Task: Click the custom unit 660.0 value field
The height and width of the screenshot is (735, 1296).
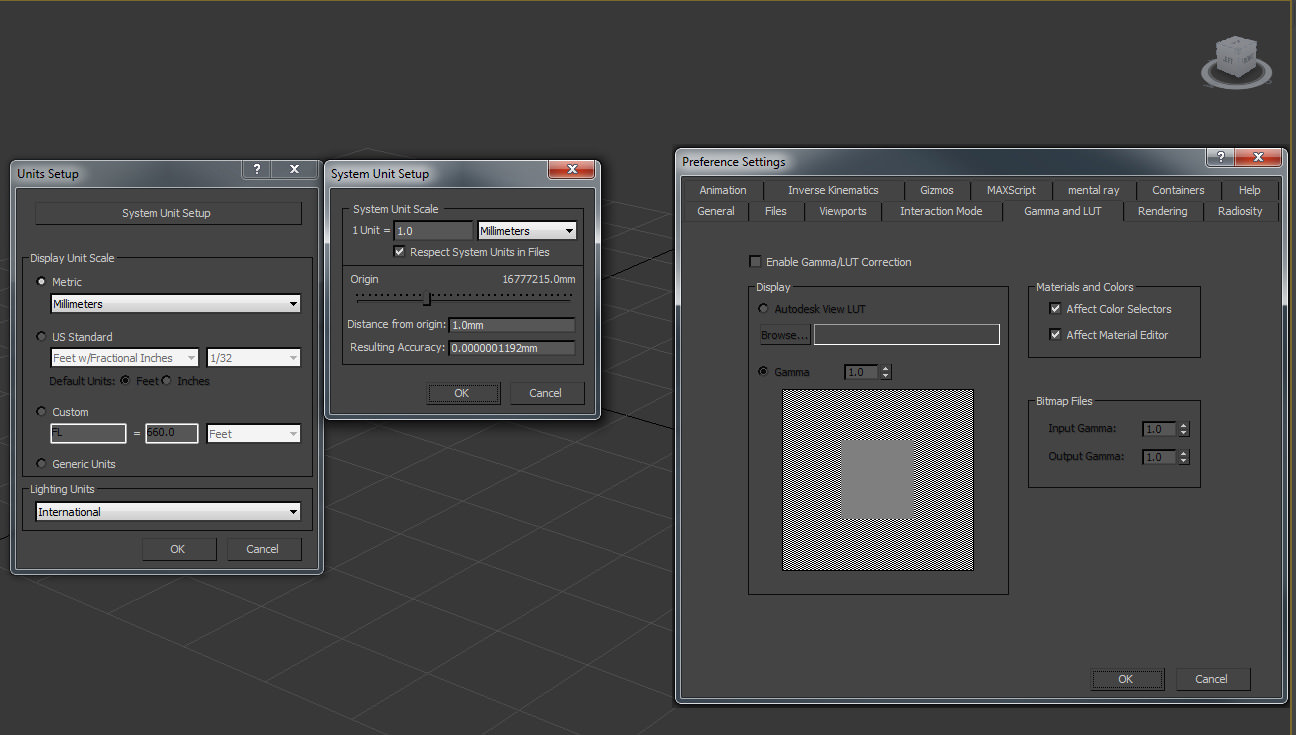Action: click(x=172, y=434)
